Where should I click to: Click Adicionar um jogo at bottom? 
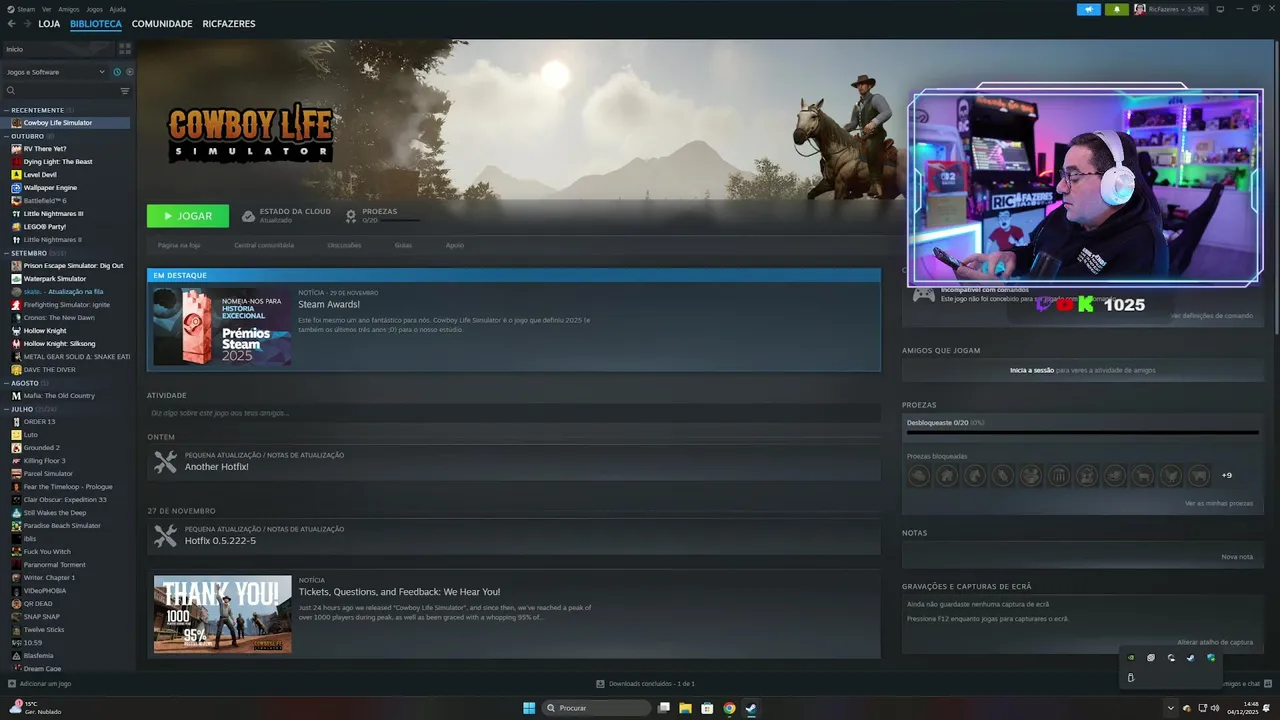coord(39,684)
